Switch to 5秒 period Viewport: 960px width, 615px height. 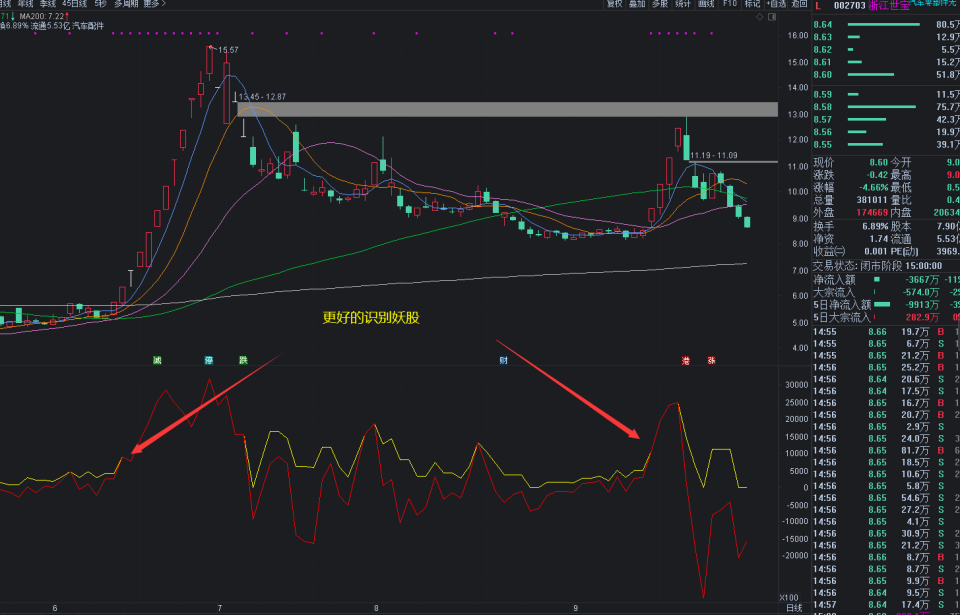click(x=100, y=4)
